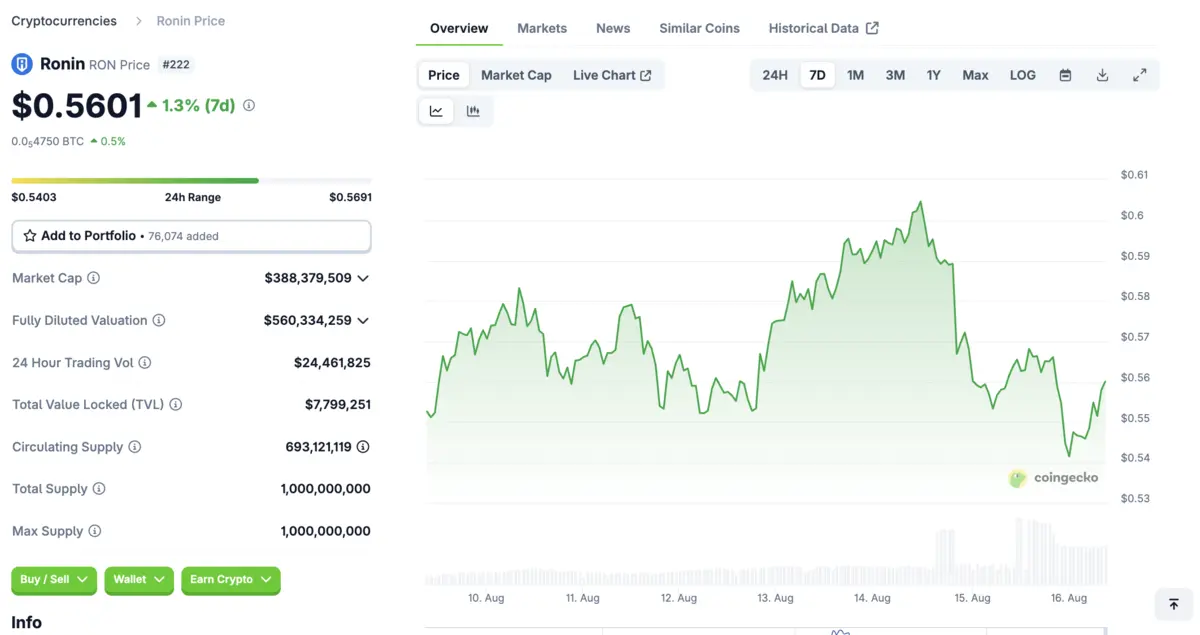The width and height of the screenshot is (1200, 635).
Task: Open the Similar Coins tab
Action: click(x=699, y=28)
